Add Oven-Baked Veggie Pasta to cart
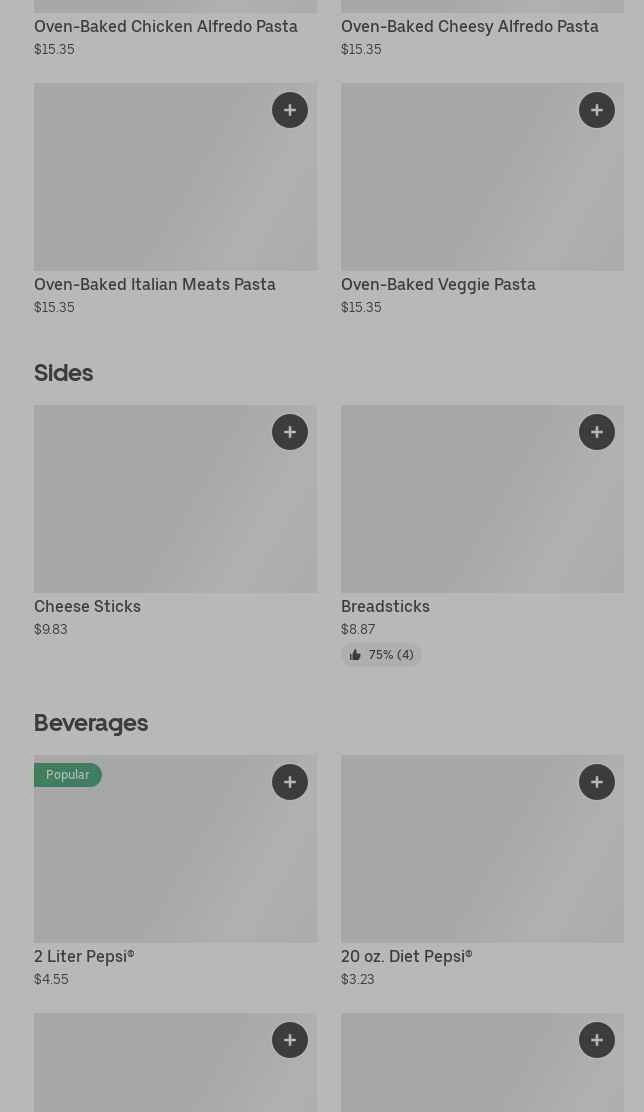Image resolution: width=644 pixels, height=1112 pixels. [x=597, y=110]
